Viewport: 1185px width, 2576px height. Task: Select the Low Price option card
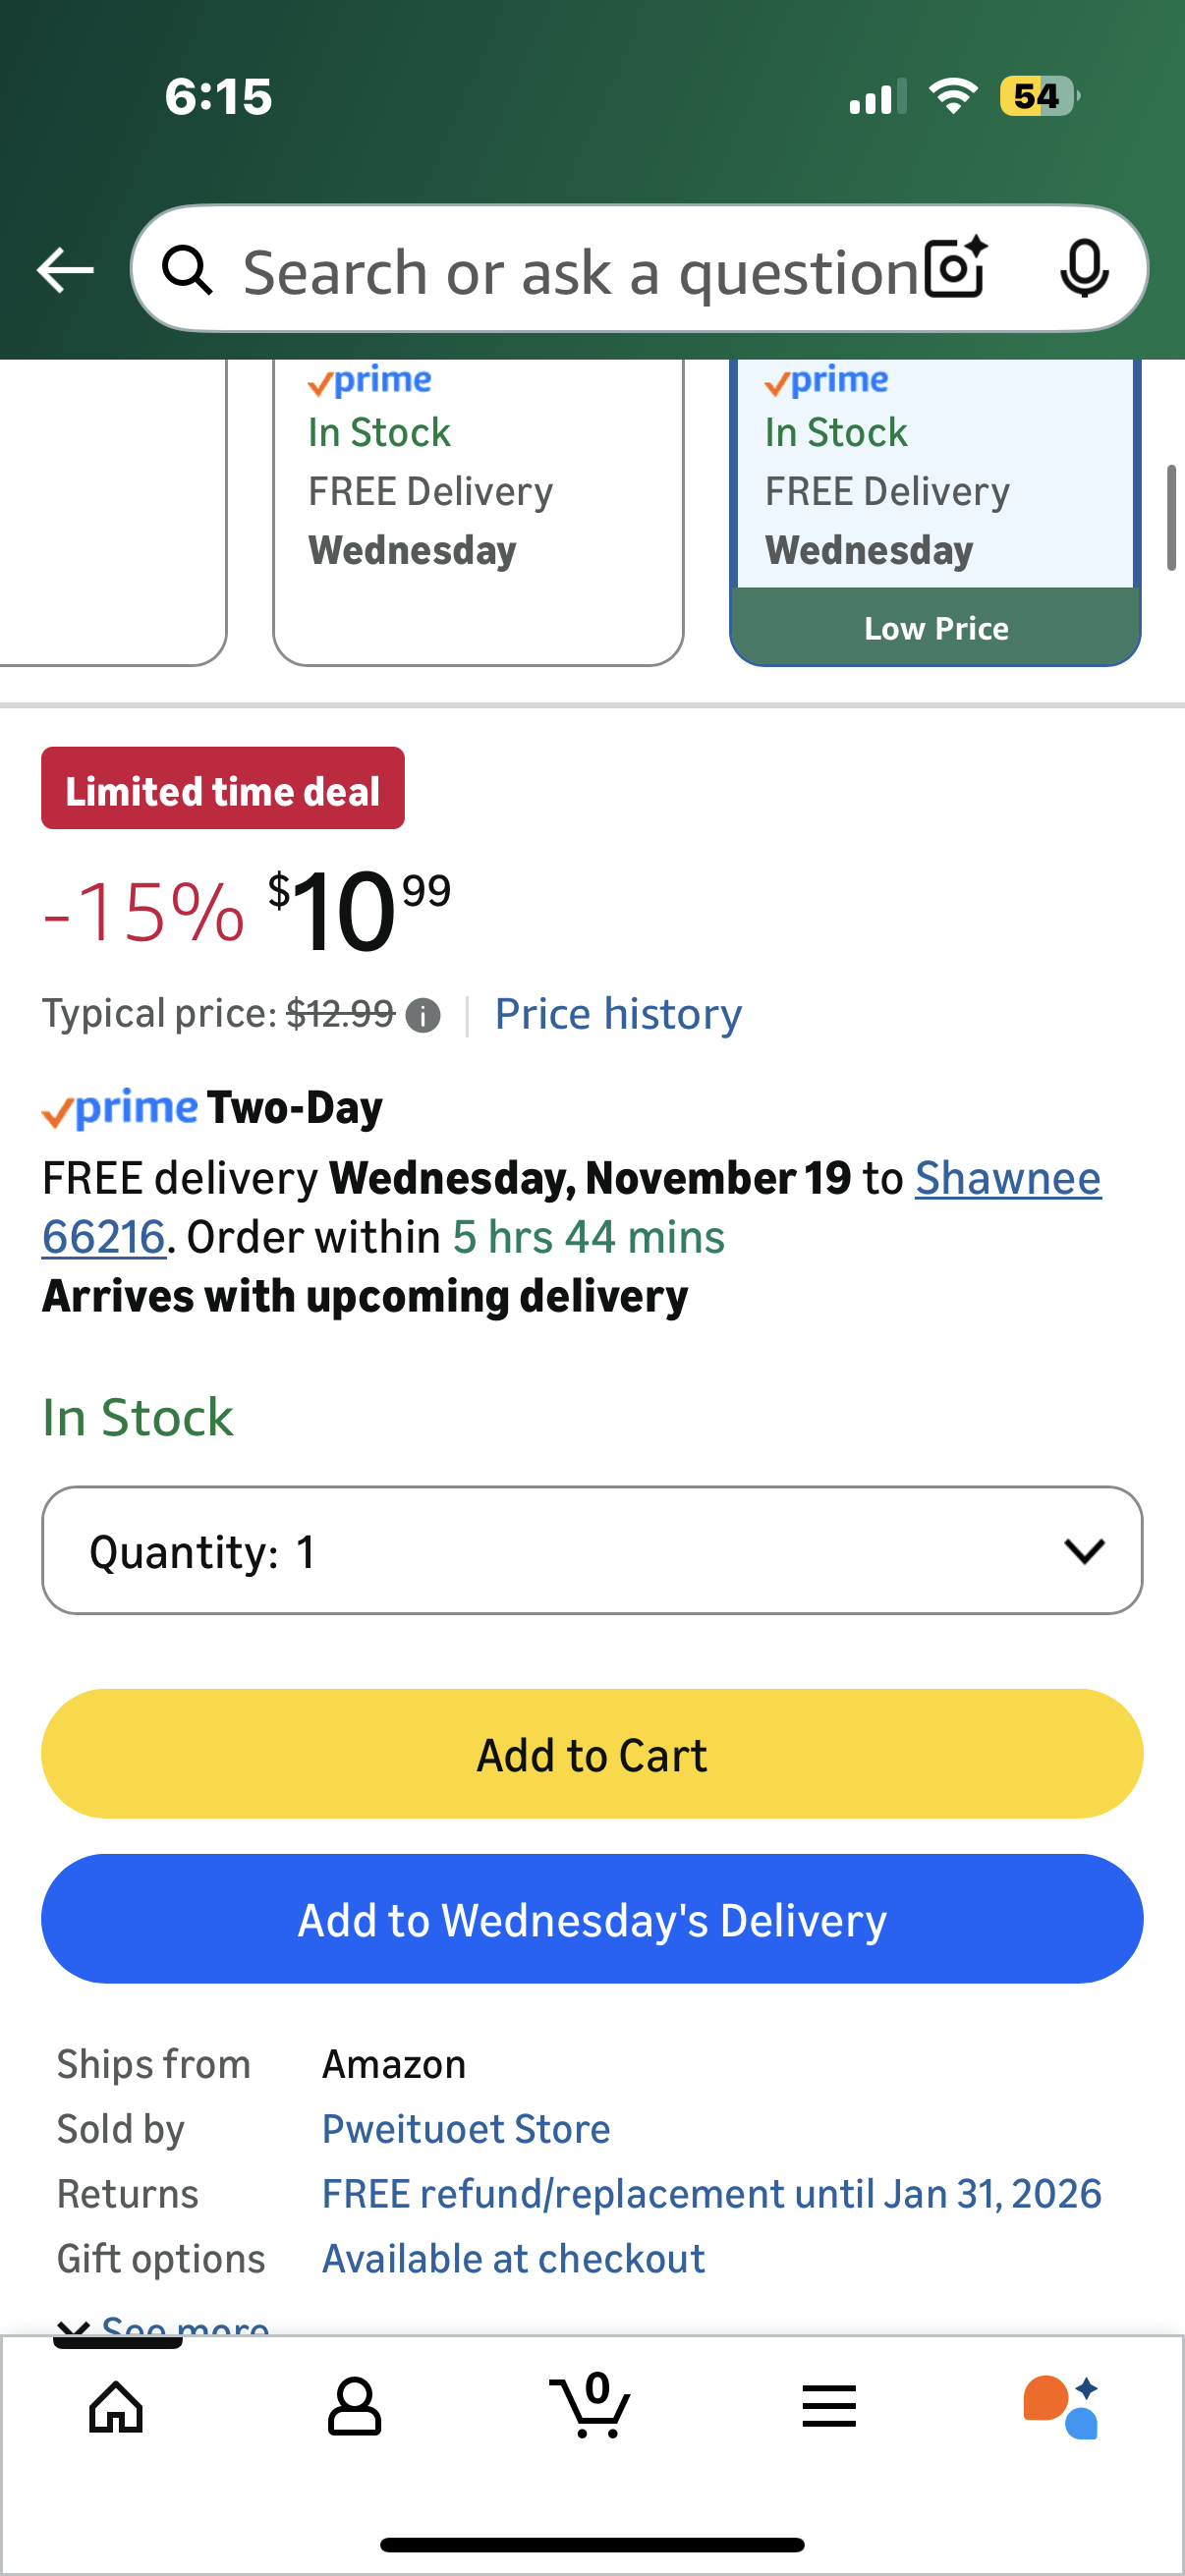click(935, 510)
